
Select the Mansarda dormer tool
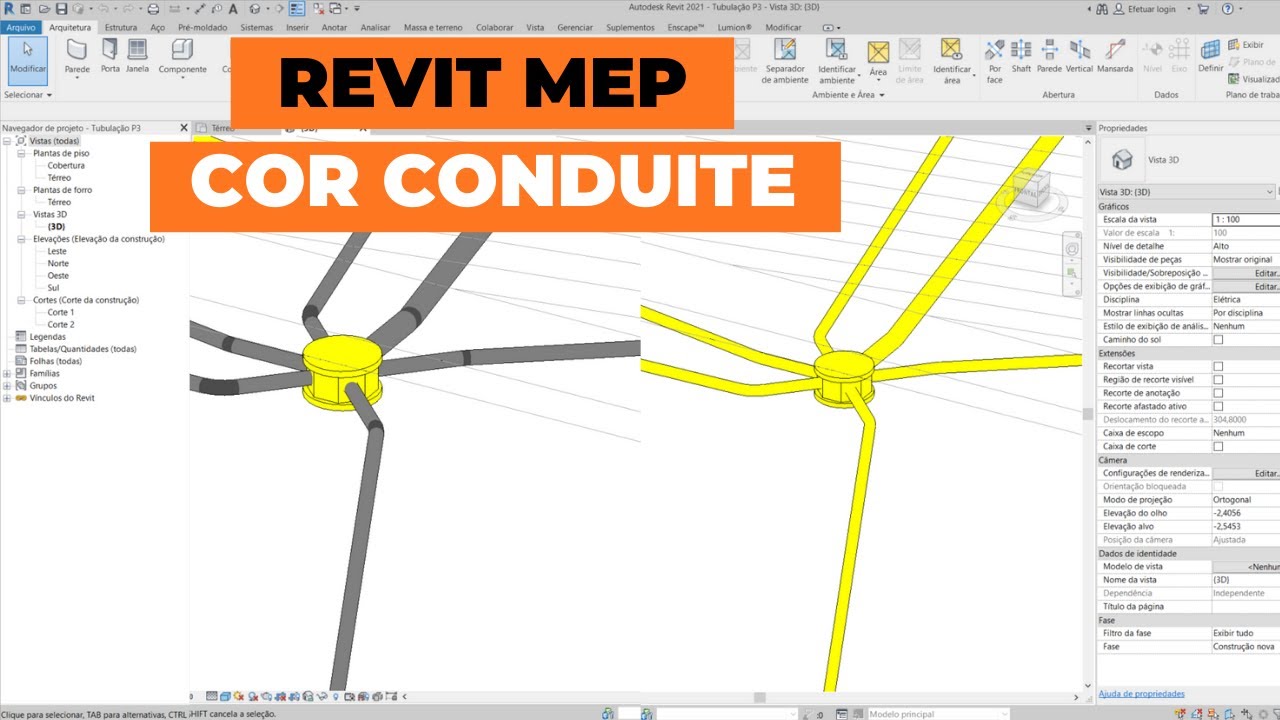pyautogui.click(x=1115, y=56)
